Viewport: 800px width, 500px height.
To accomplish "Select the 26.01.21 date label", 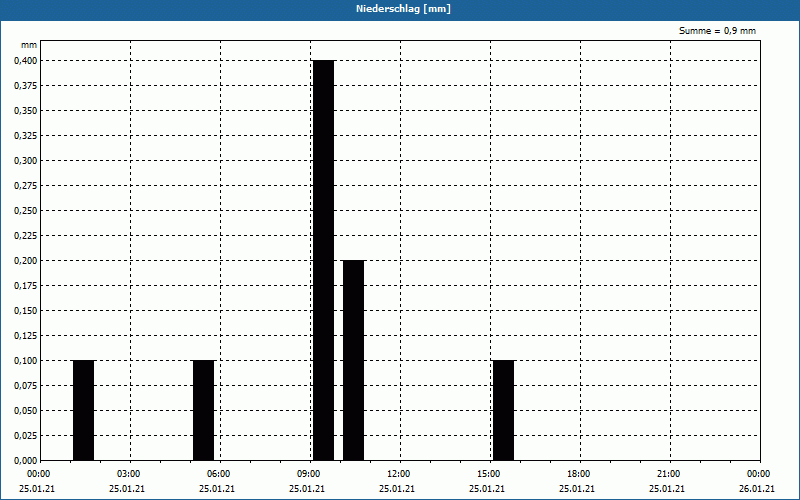I will (757, 489).
